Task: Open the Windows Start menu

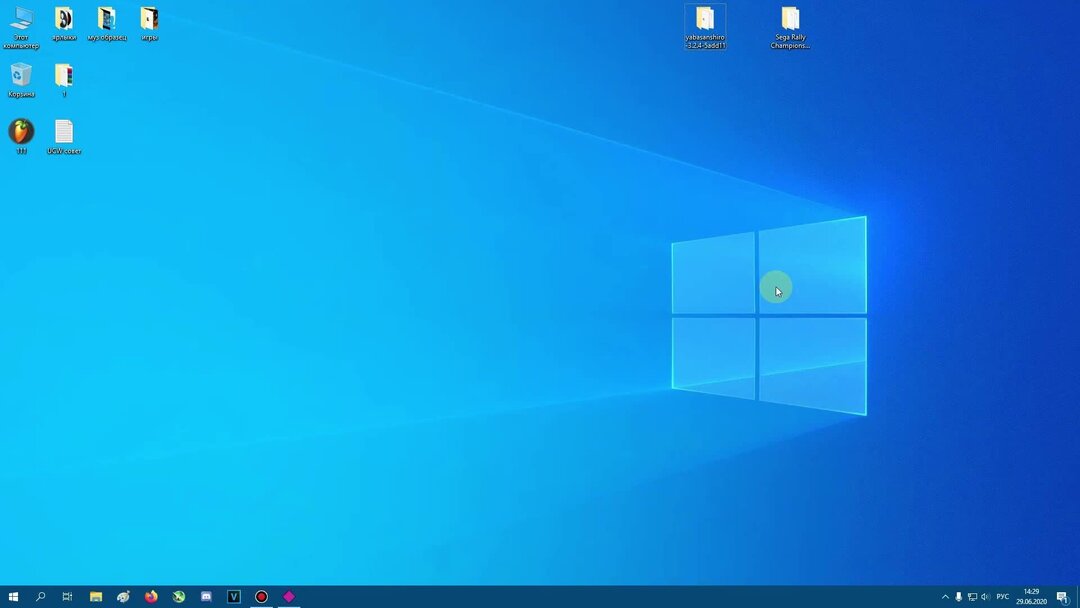Action: coord(13,596)
